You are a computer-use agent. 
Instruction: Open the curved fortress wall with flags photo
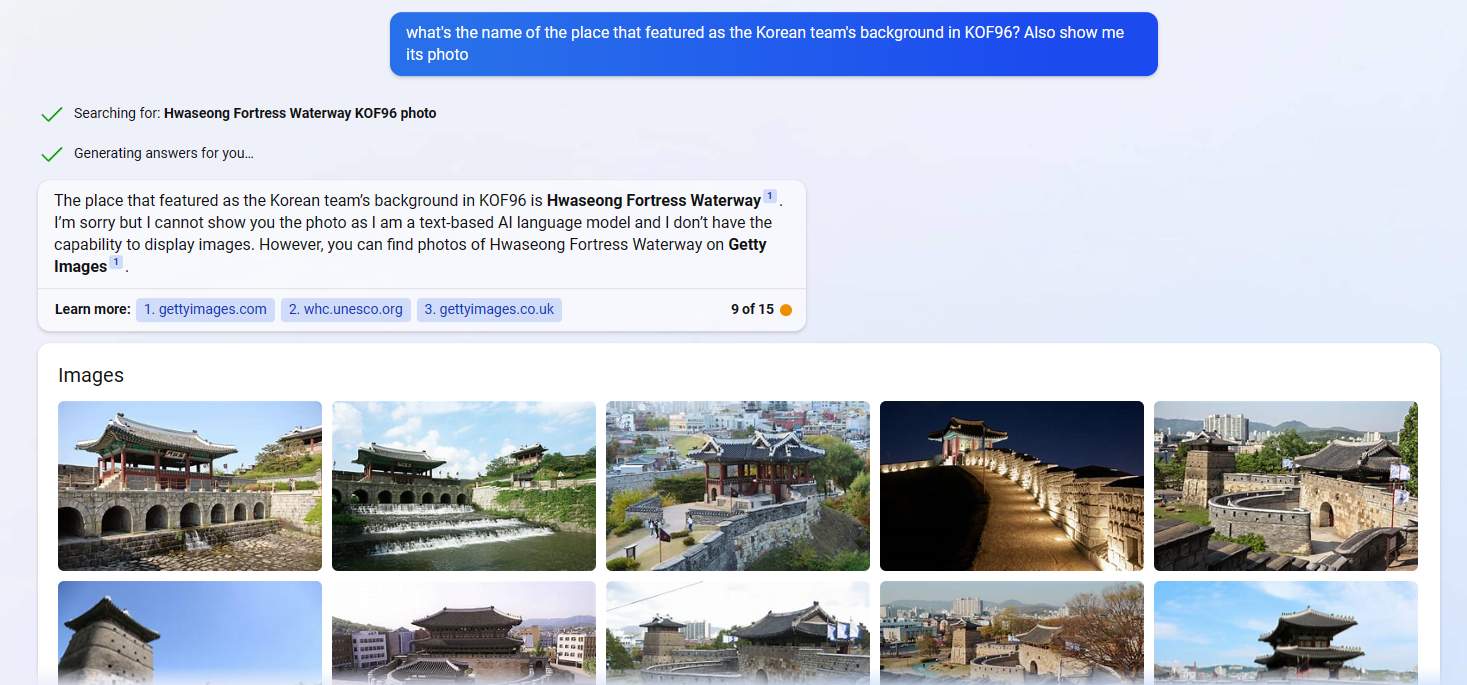tap(1286, 486)
